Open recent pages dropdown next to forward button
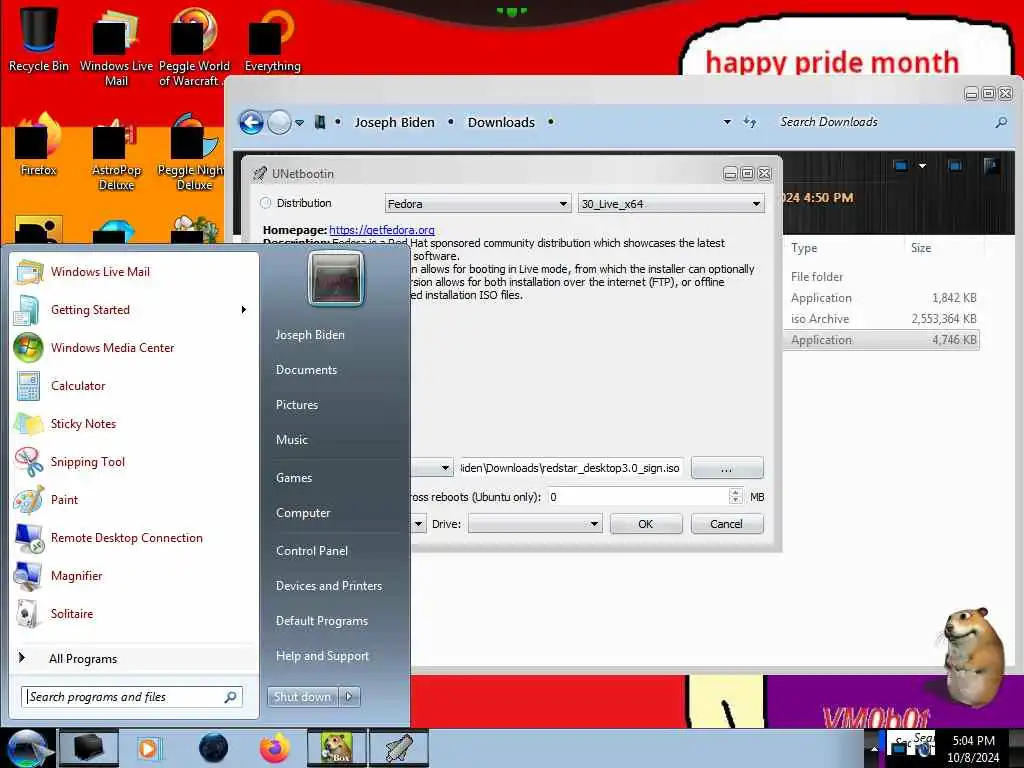Screen dimensions: 1024x768 pos(299,122)
